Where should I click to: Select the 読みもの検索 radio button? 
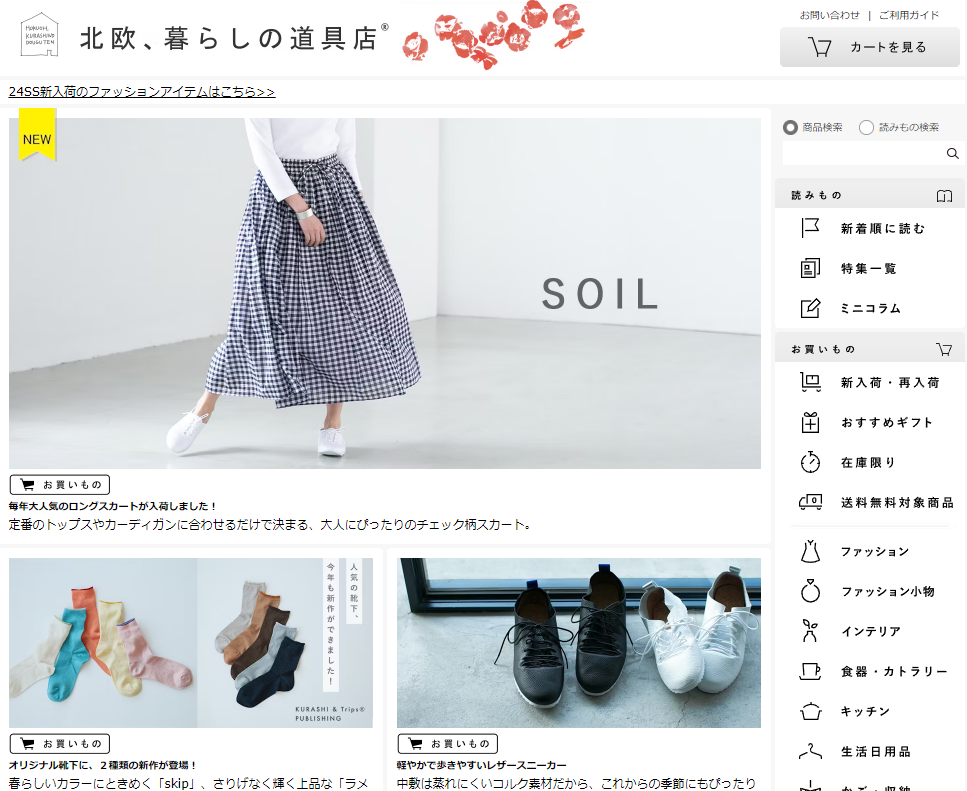[x=866, y=127]
